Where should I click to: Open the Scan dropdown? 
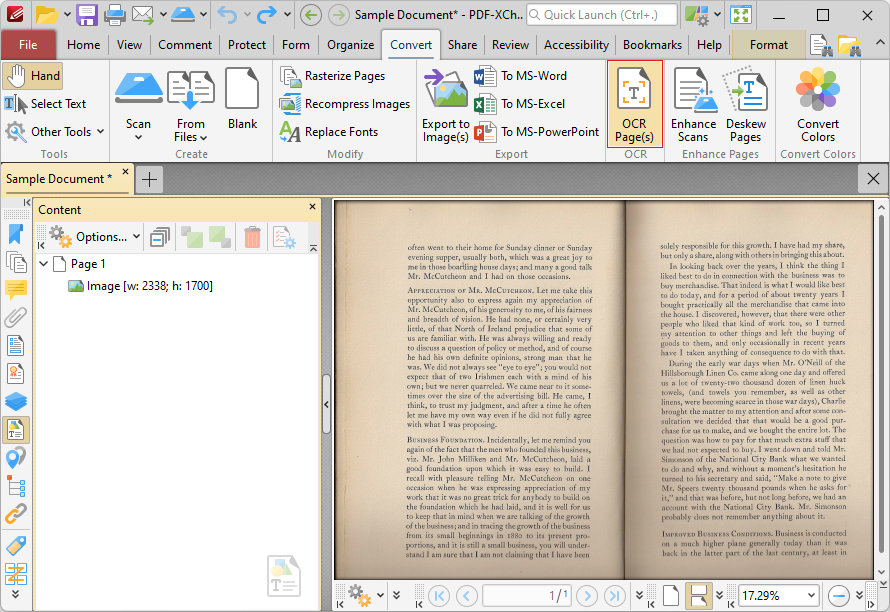tap(138, 137)
